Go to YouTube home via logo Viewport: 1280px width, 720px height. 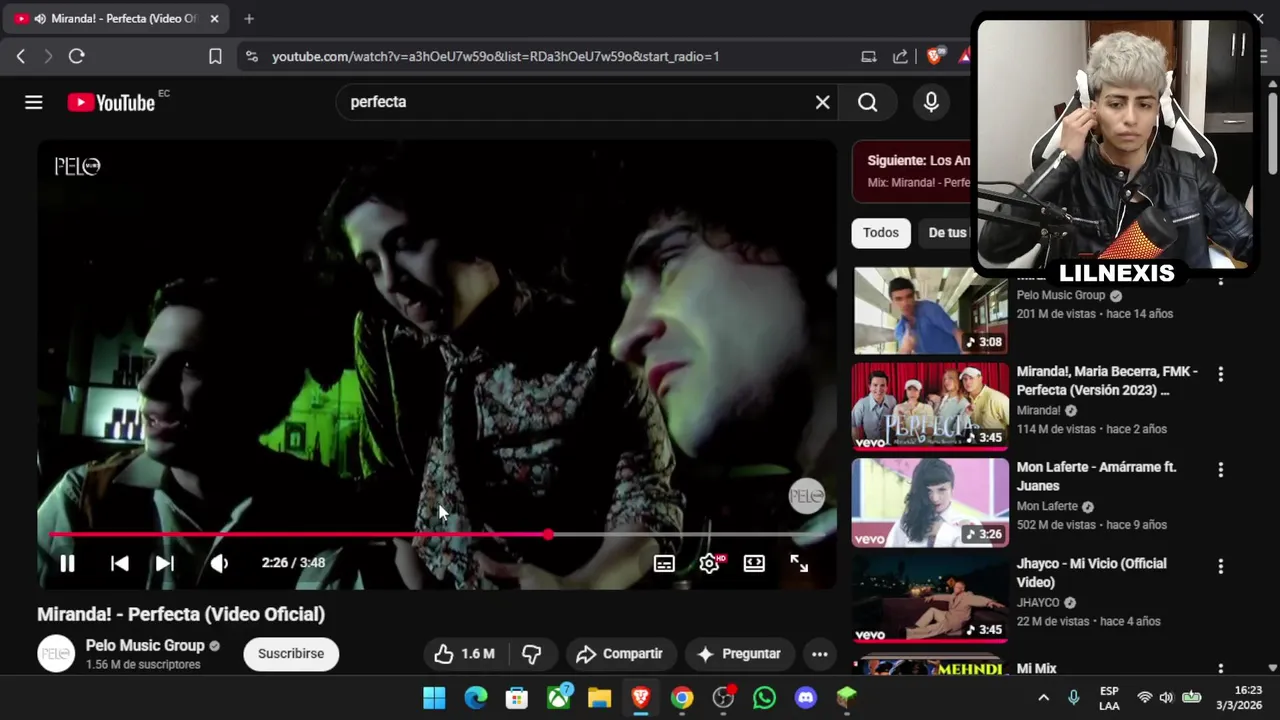pos(111,102)
